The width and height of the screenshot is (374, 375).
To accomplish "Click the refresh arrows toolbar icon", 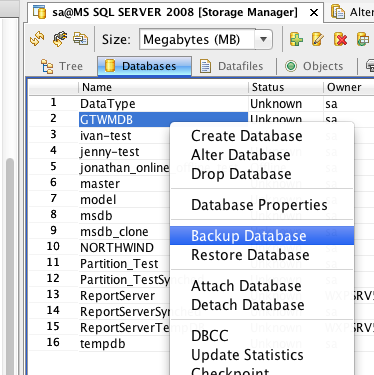I will tap(37, 39).
